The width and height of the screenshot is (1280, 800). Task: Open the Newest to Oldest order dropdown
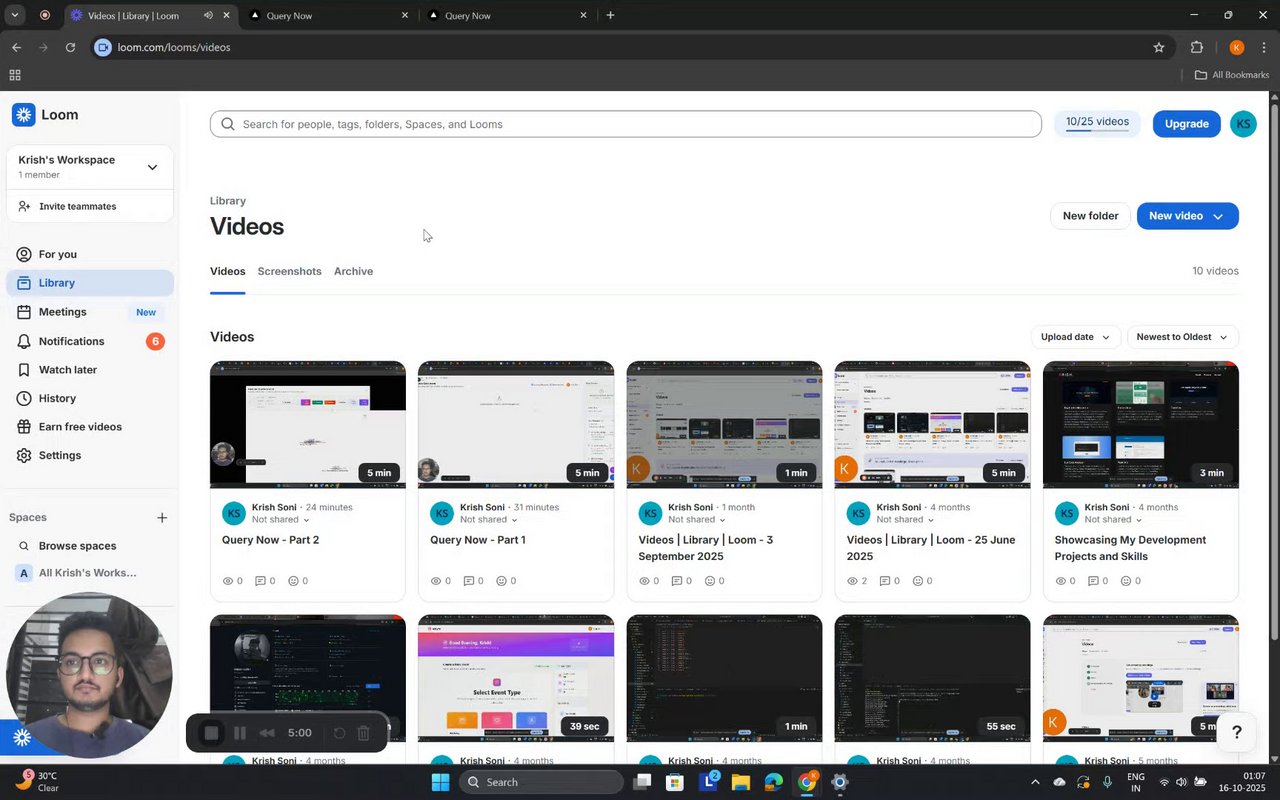tap(1182, 337)
